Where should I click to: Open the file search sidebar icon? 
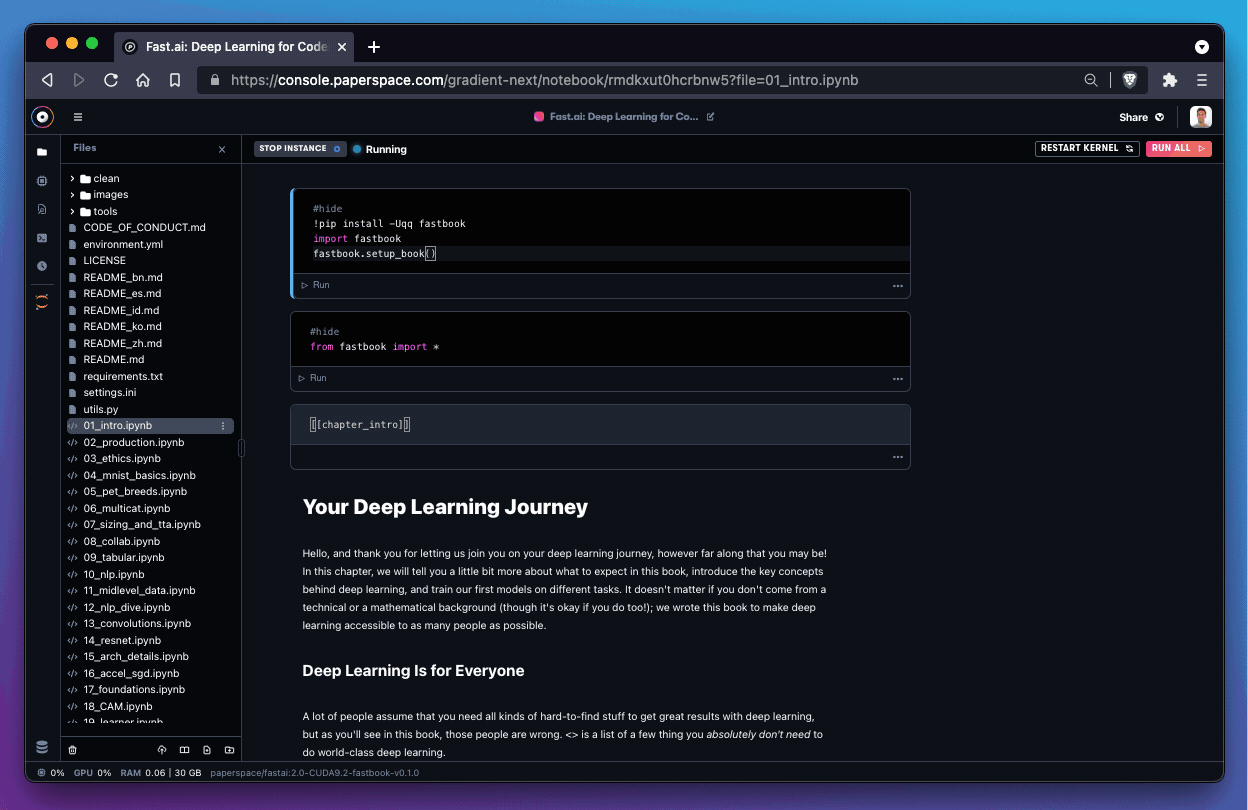click(x=42, y=209)
